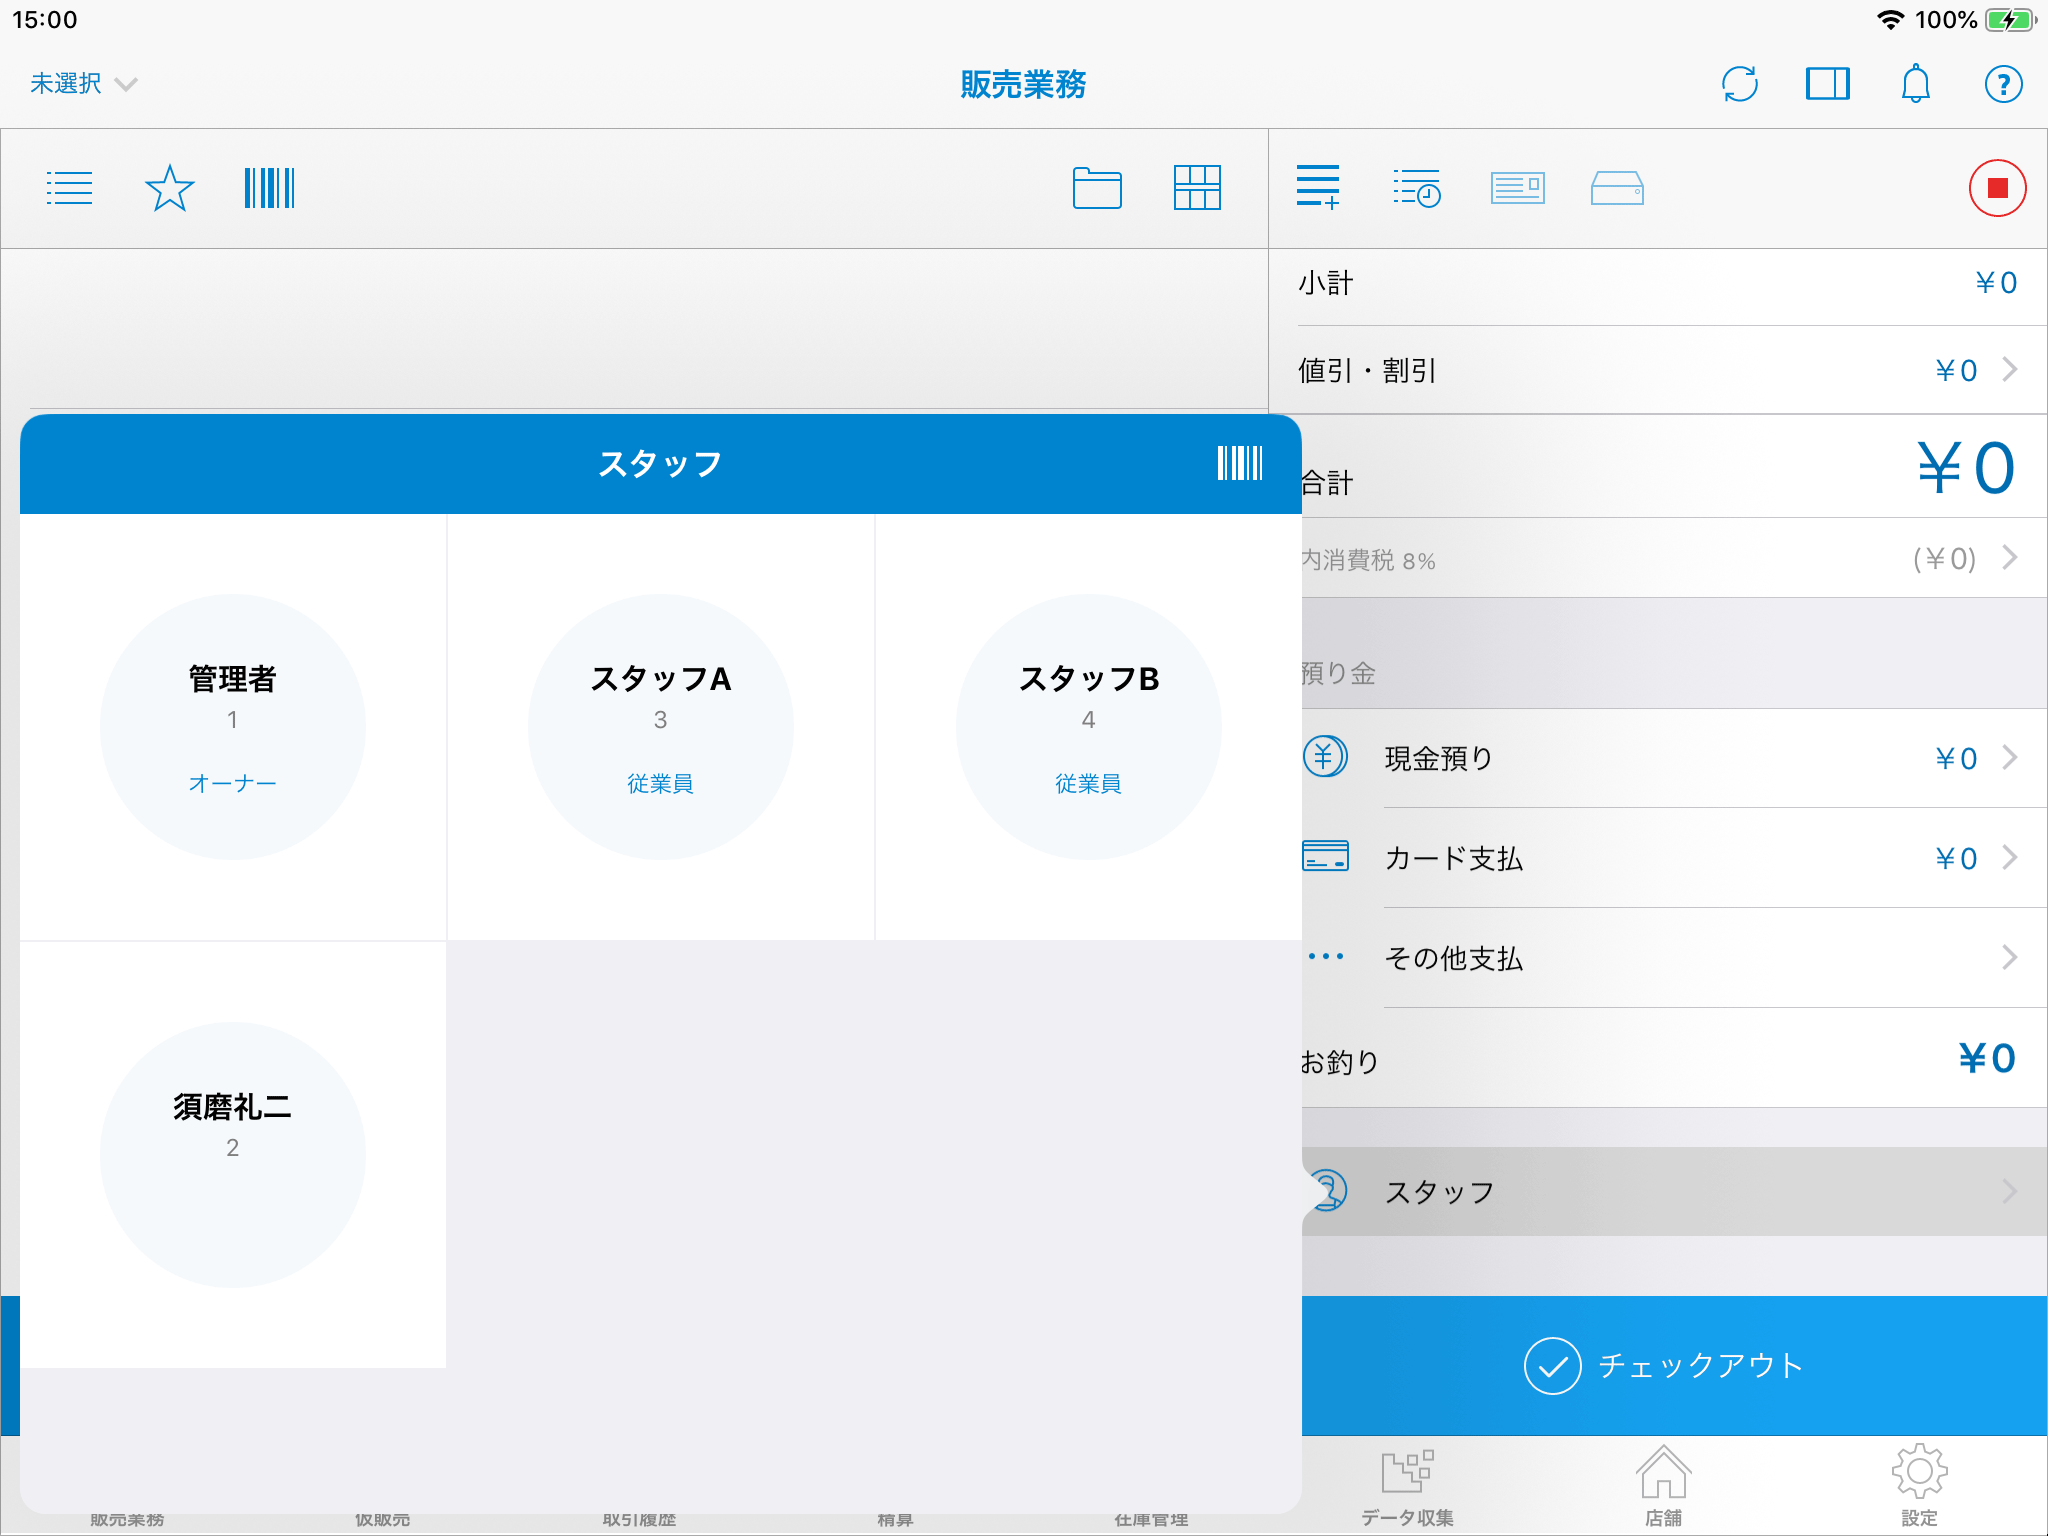
Task: Open 店舗 home tab
Action: (x=1663, y=1486)
